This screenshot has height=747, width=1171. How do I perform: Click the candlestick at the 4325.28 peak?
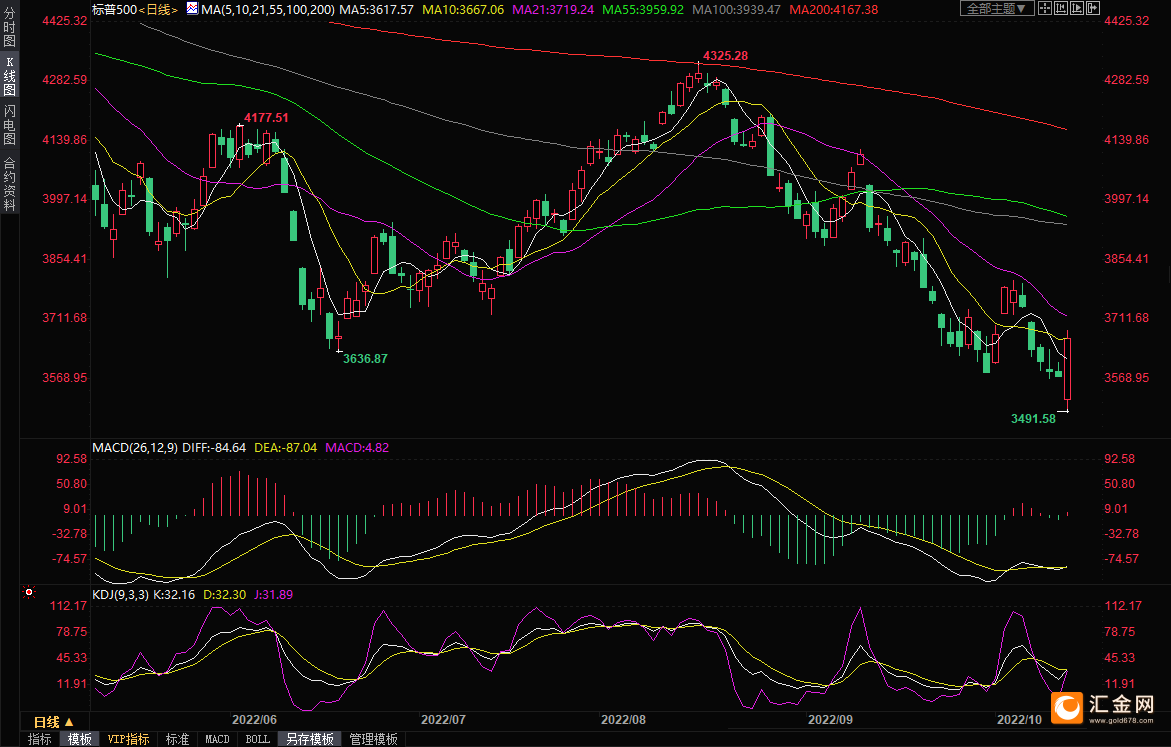click(698, 75)
